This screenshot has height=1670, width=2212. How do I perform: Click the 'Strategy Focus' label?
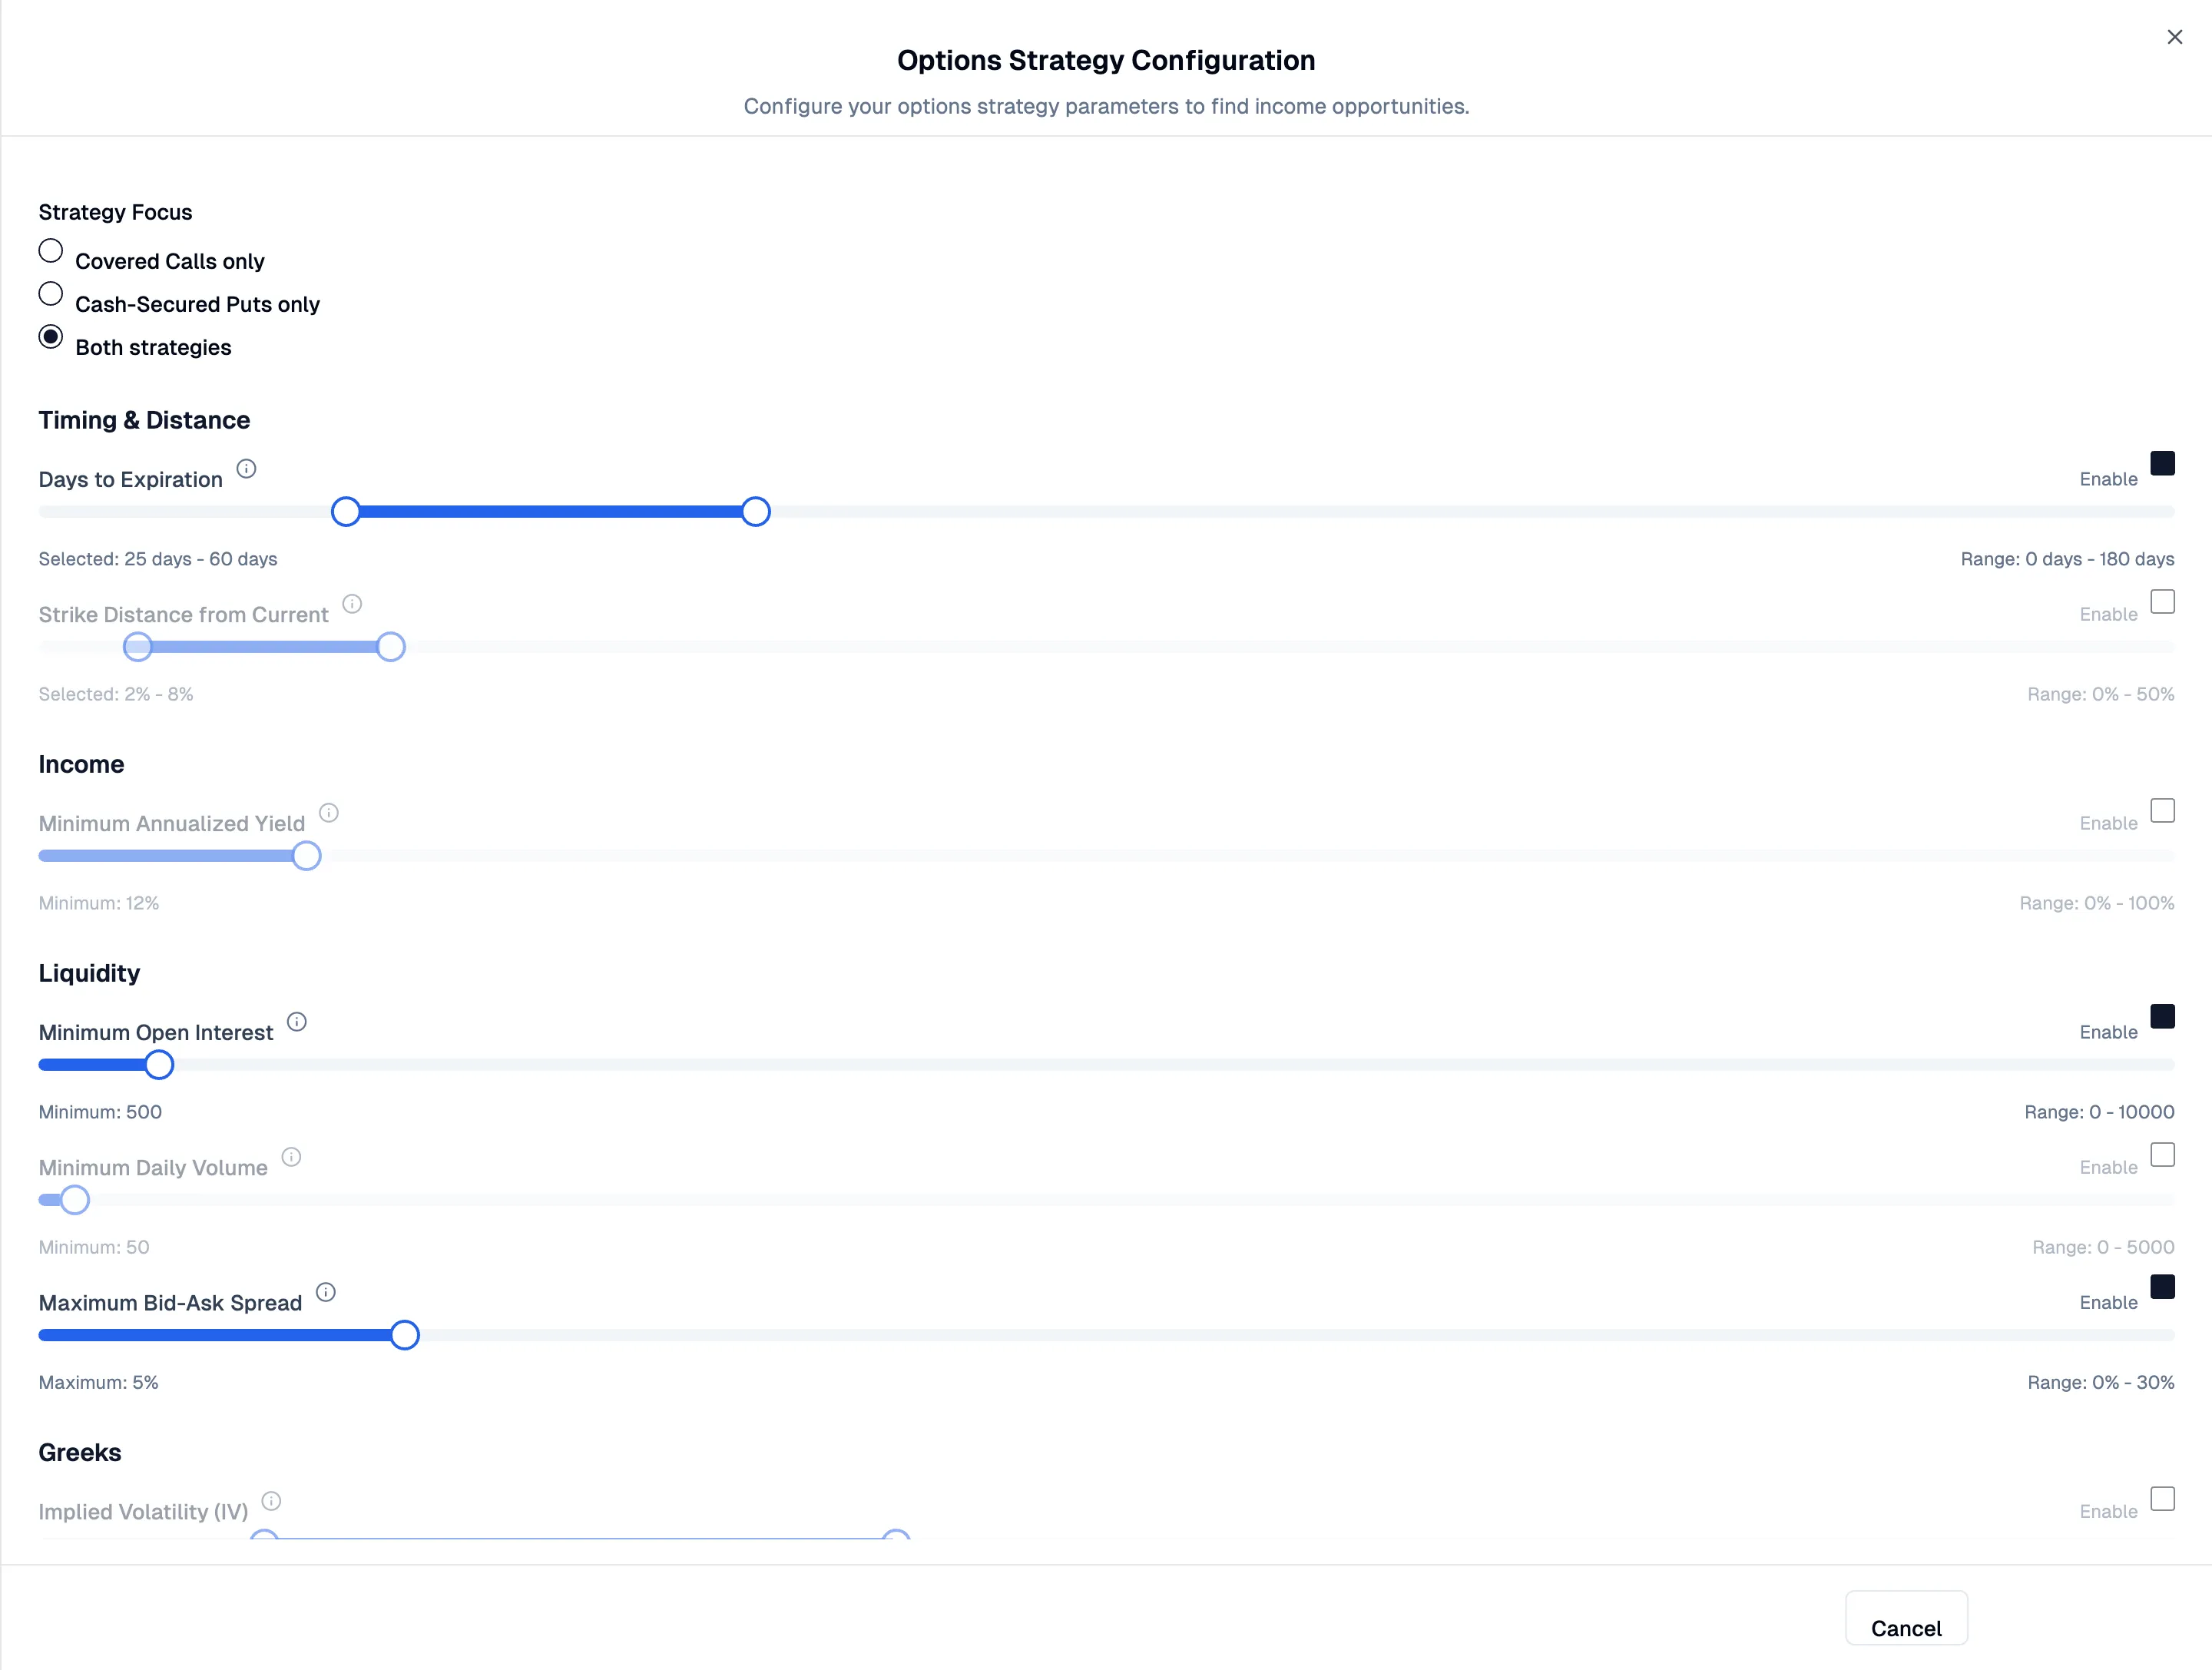[115, 212]
